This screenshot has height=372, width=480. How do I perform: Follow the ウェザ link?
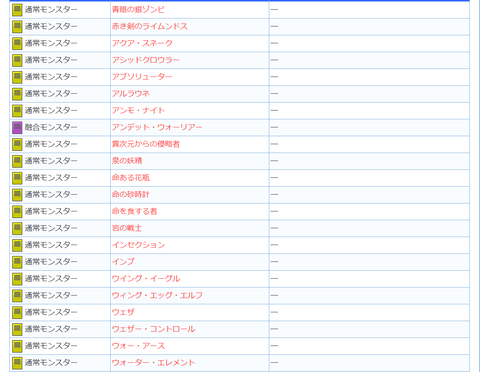pos(123,312)
